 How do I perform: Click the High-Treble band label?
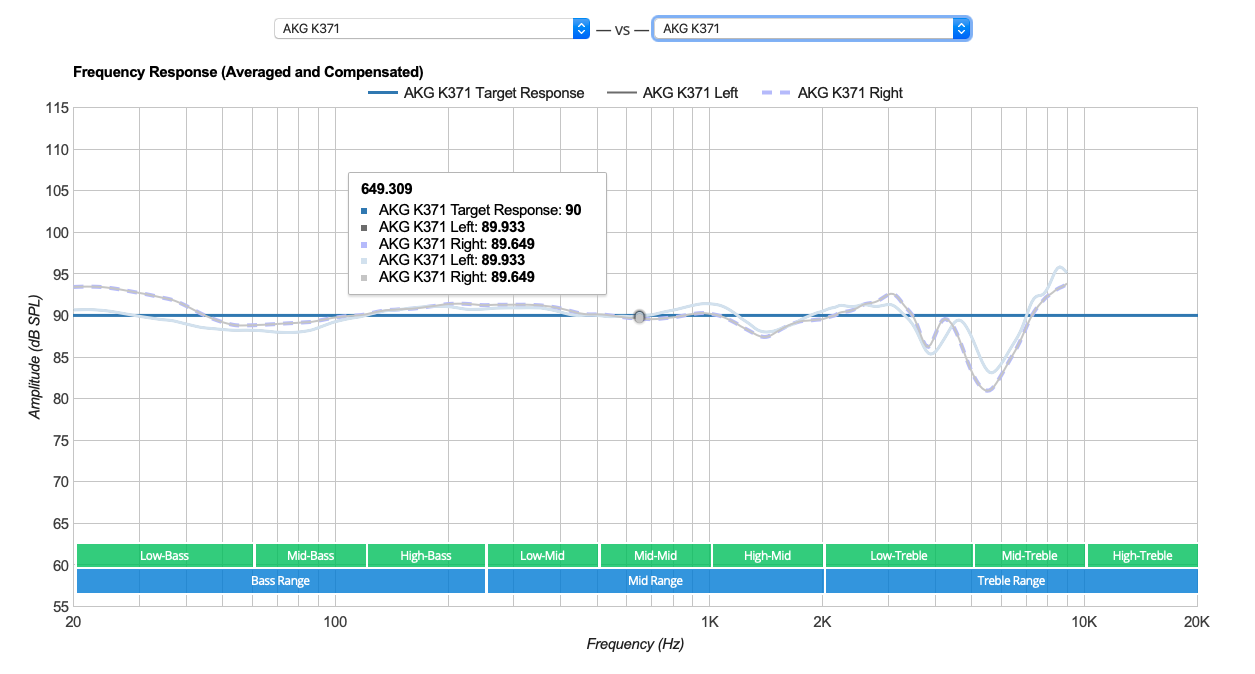pyautogui.click(x=1142, y=555)
